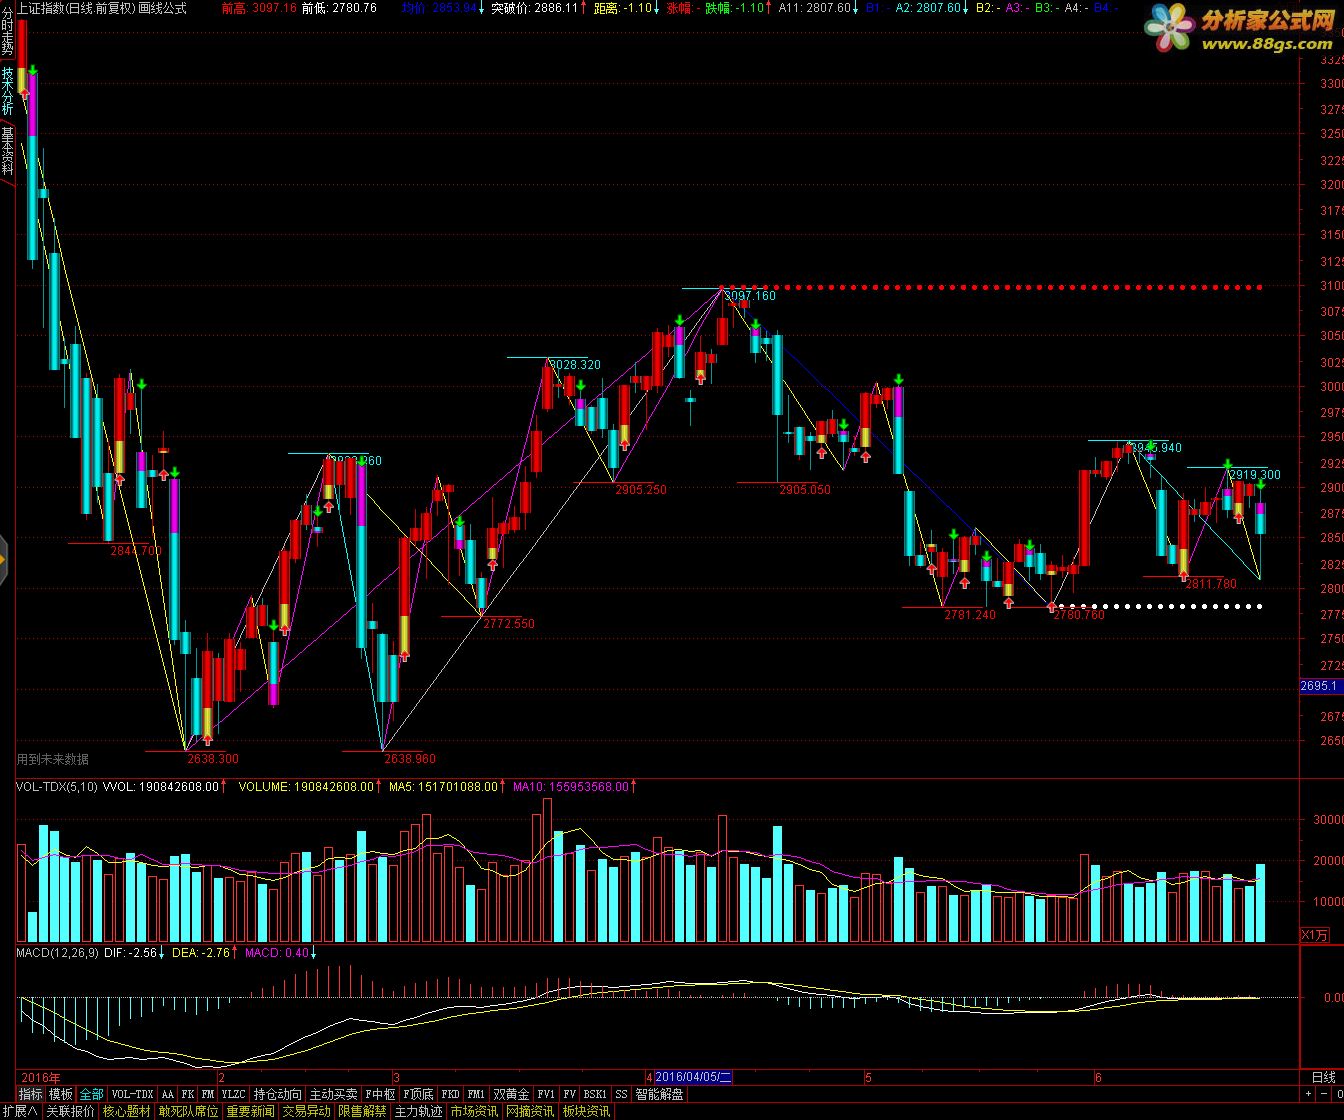Viewport: 1344px width, 1120px height.
Task: Click the 2016年 timeline label
Action: pos(41,1078)
